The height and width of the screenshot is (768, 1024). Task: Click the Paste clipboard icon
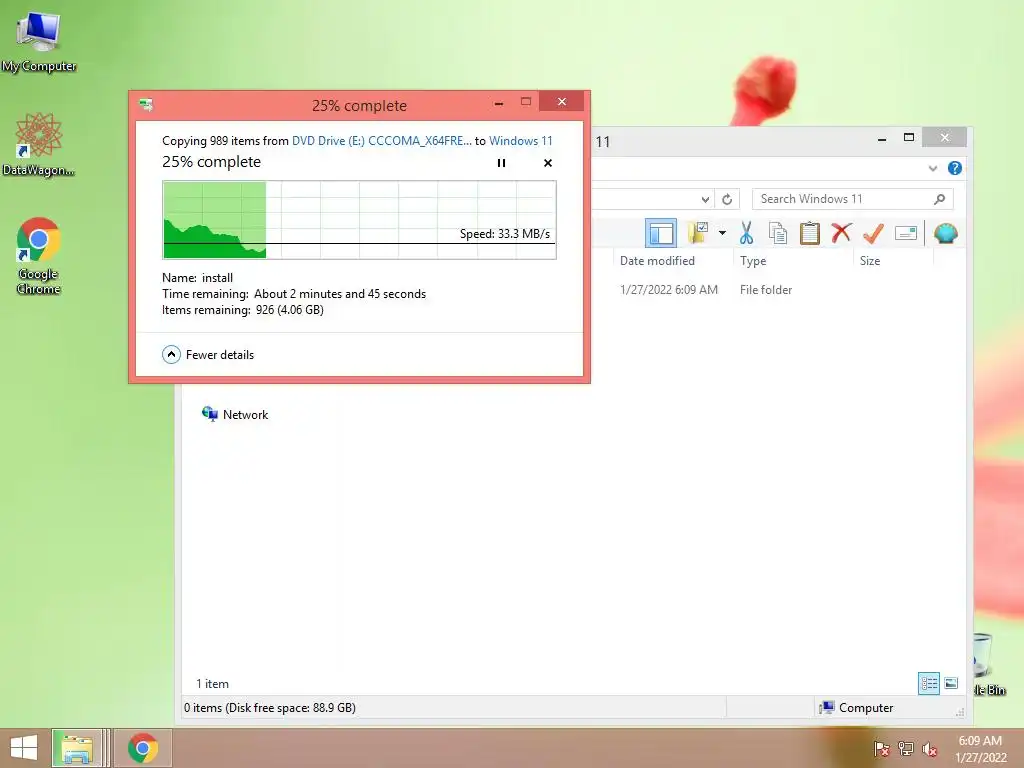[x=809, y=232]
